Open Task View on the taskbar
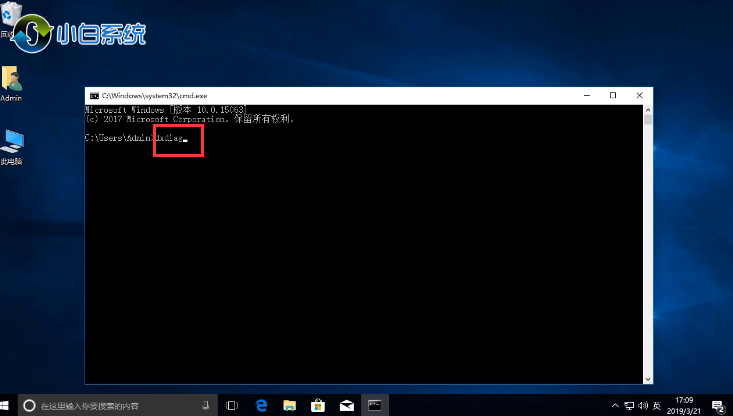This screenshot has height=416, width=733. click(232, 405)
